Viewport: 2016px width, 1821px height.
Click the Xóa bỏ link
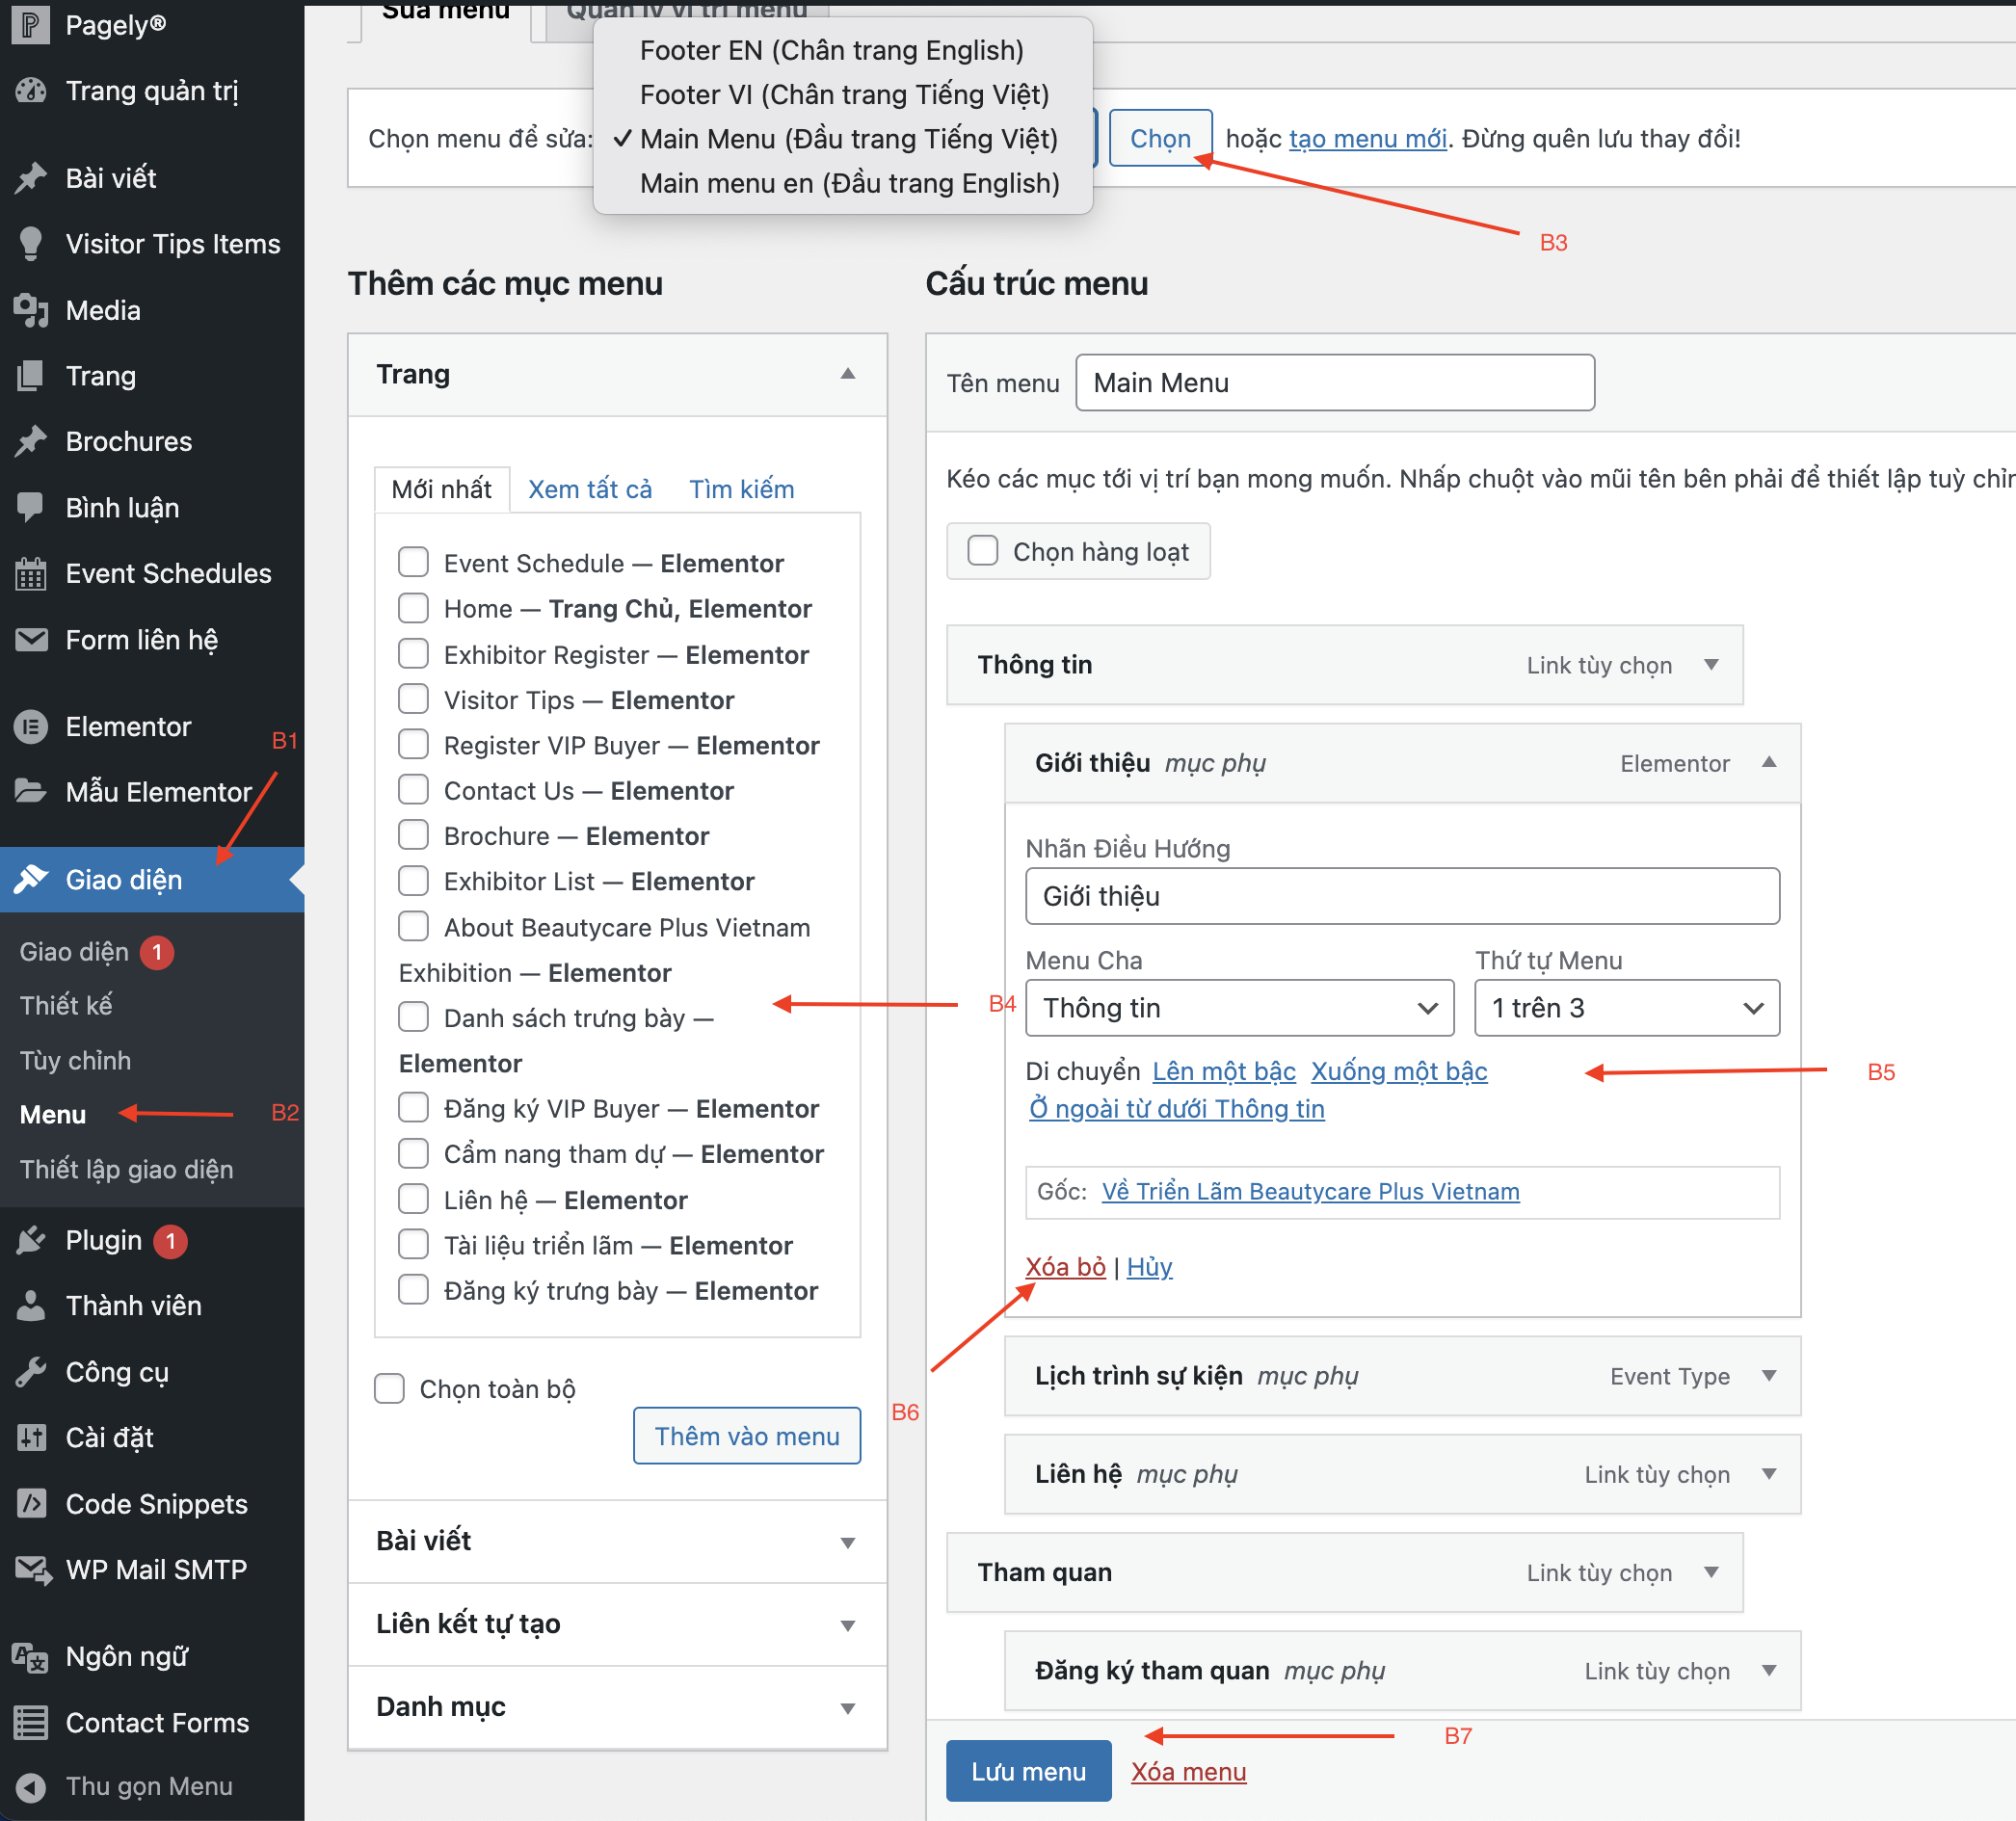click(x=1065, y=1267)
